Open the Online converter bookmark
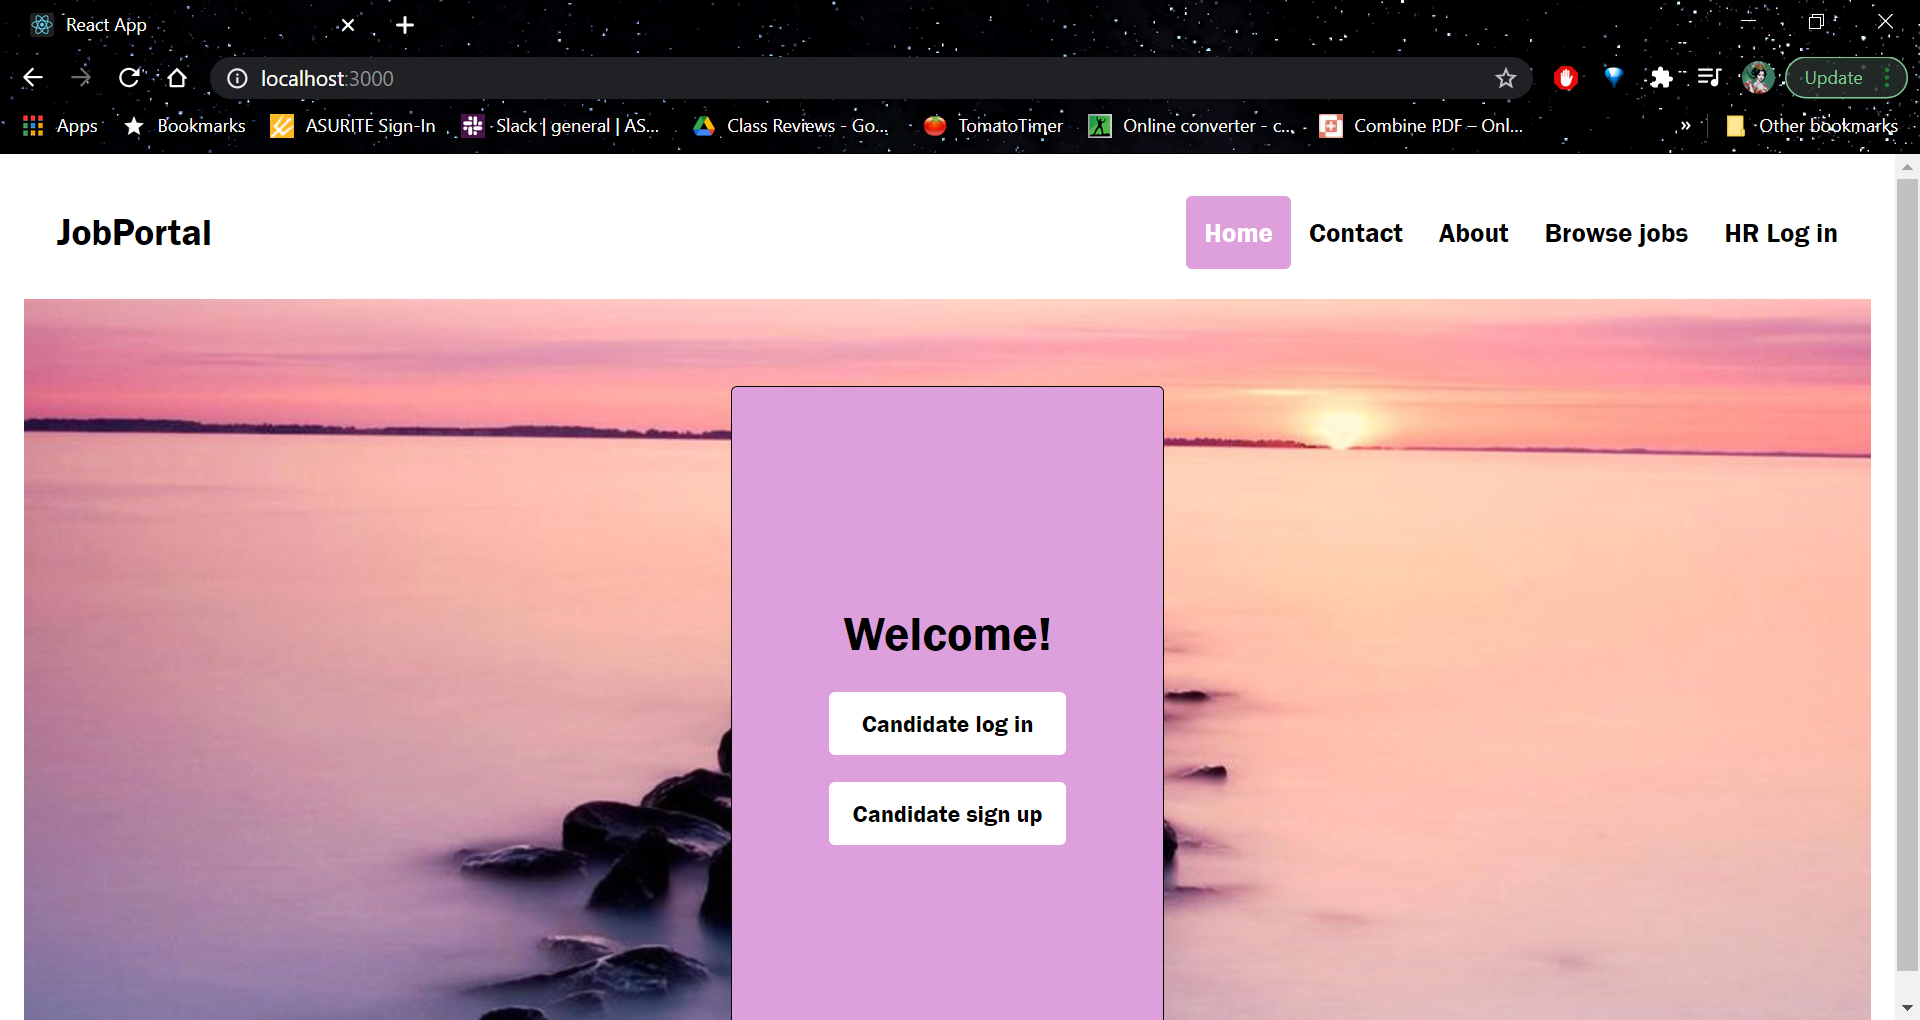The width and height of the screenshot is (1920, 1020). pos(1191,126)
